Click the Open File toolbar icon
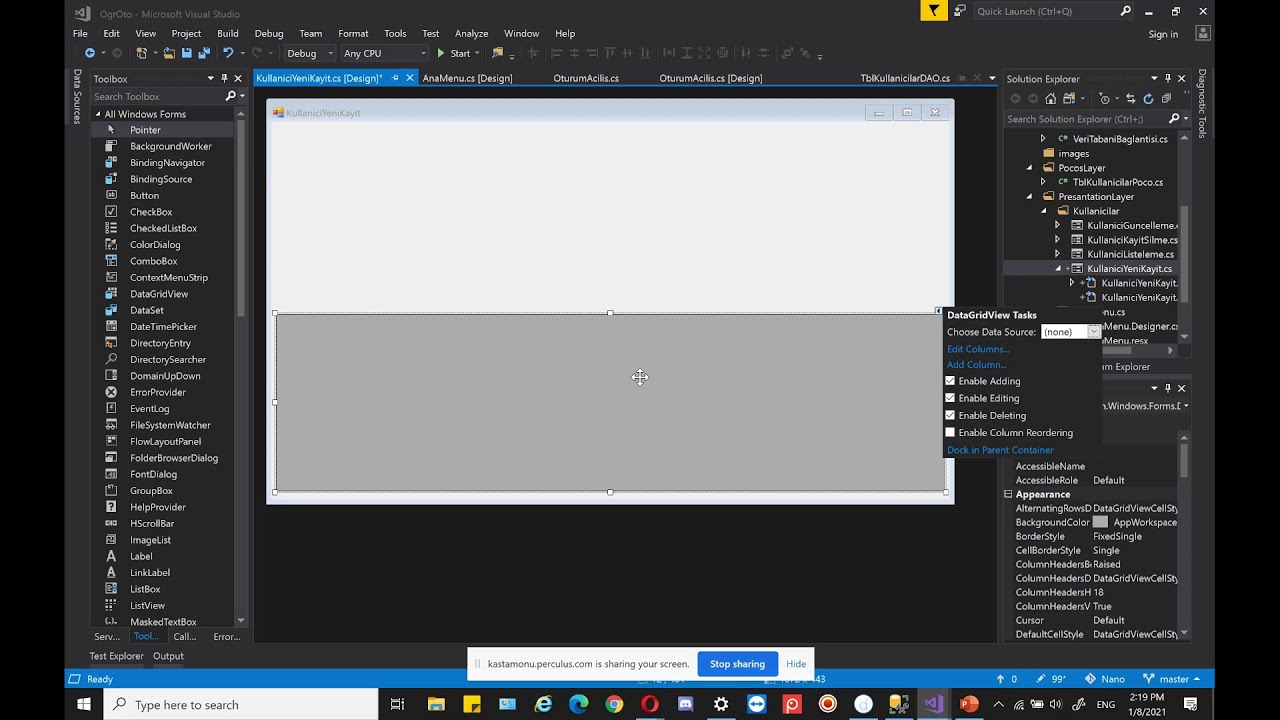 point(169,53)
